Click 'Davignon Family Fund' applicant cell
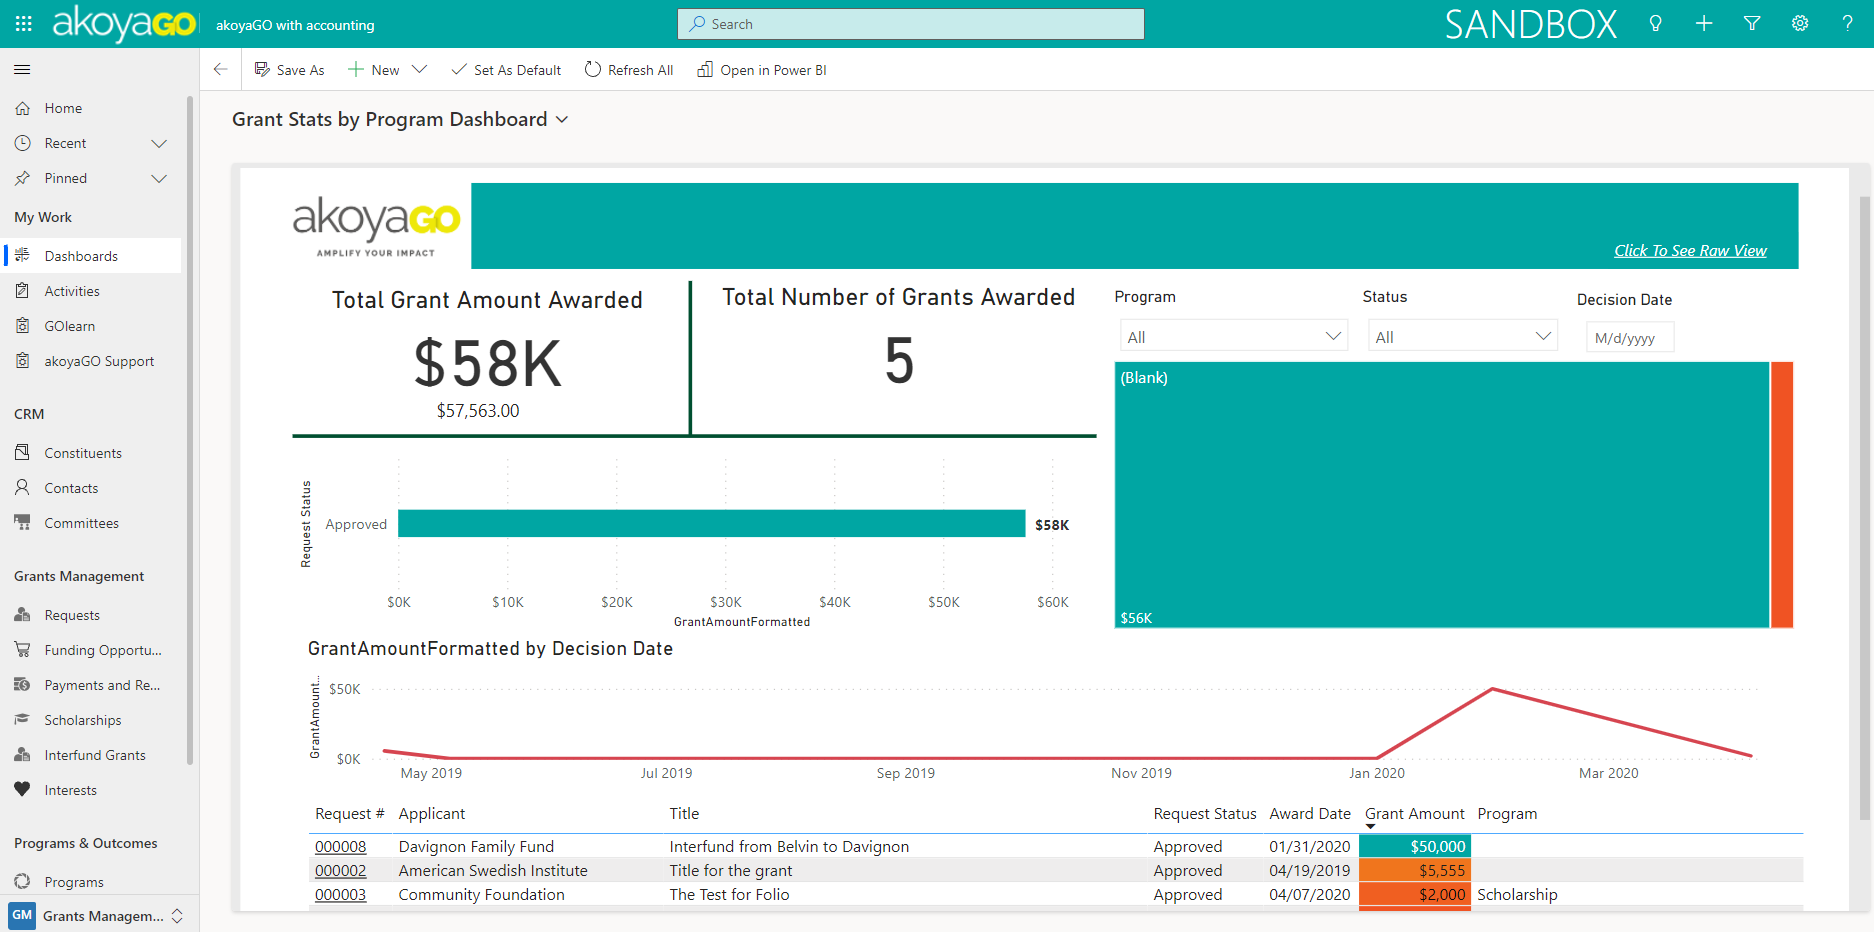This screenshot has height=932, width=1874. (x=476, y=846)
